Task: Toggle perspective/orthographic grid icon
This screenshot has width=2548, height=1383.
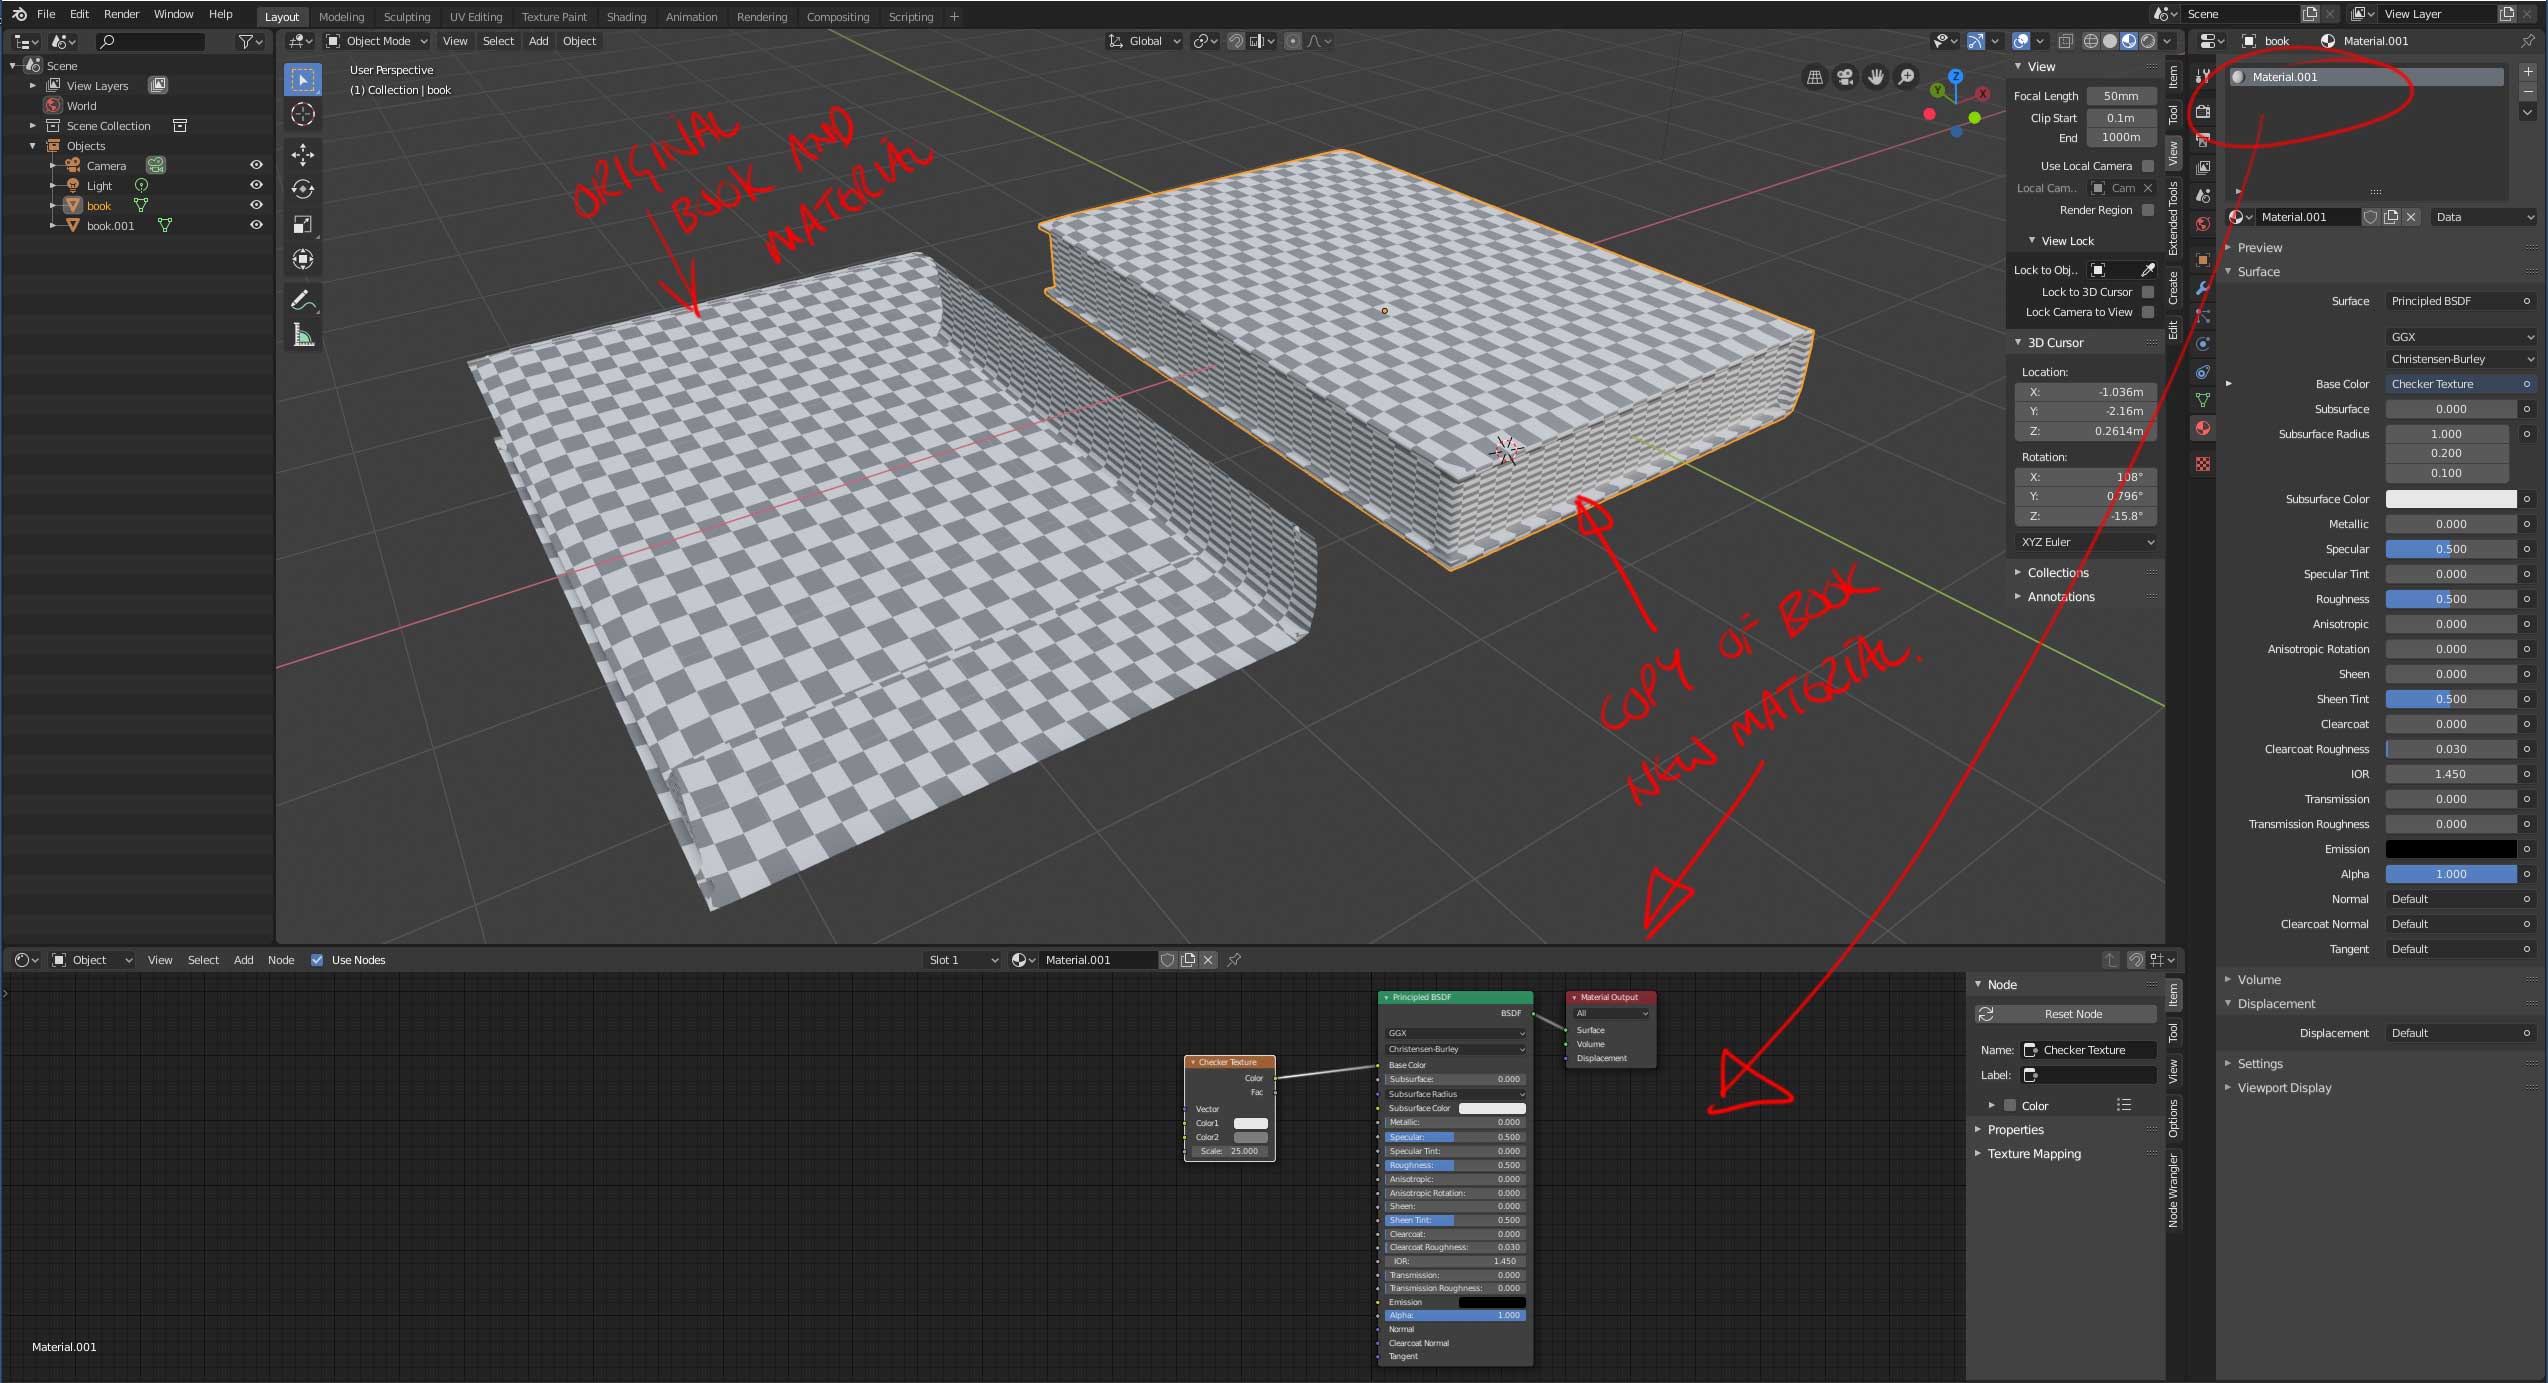Action: tap(1814, 77)
